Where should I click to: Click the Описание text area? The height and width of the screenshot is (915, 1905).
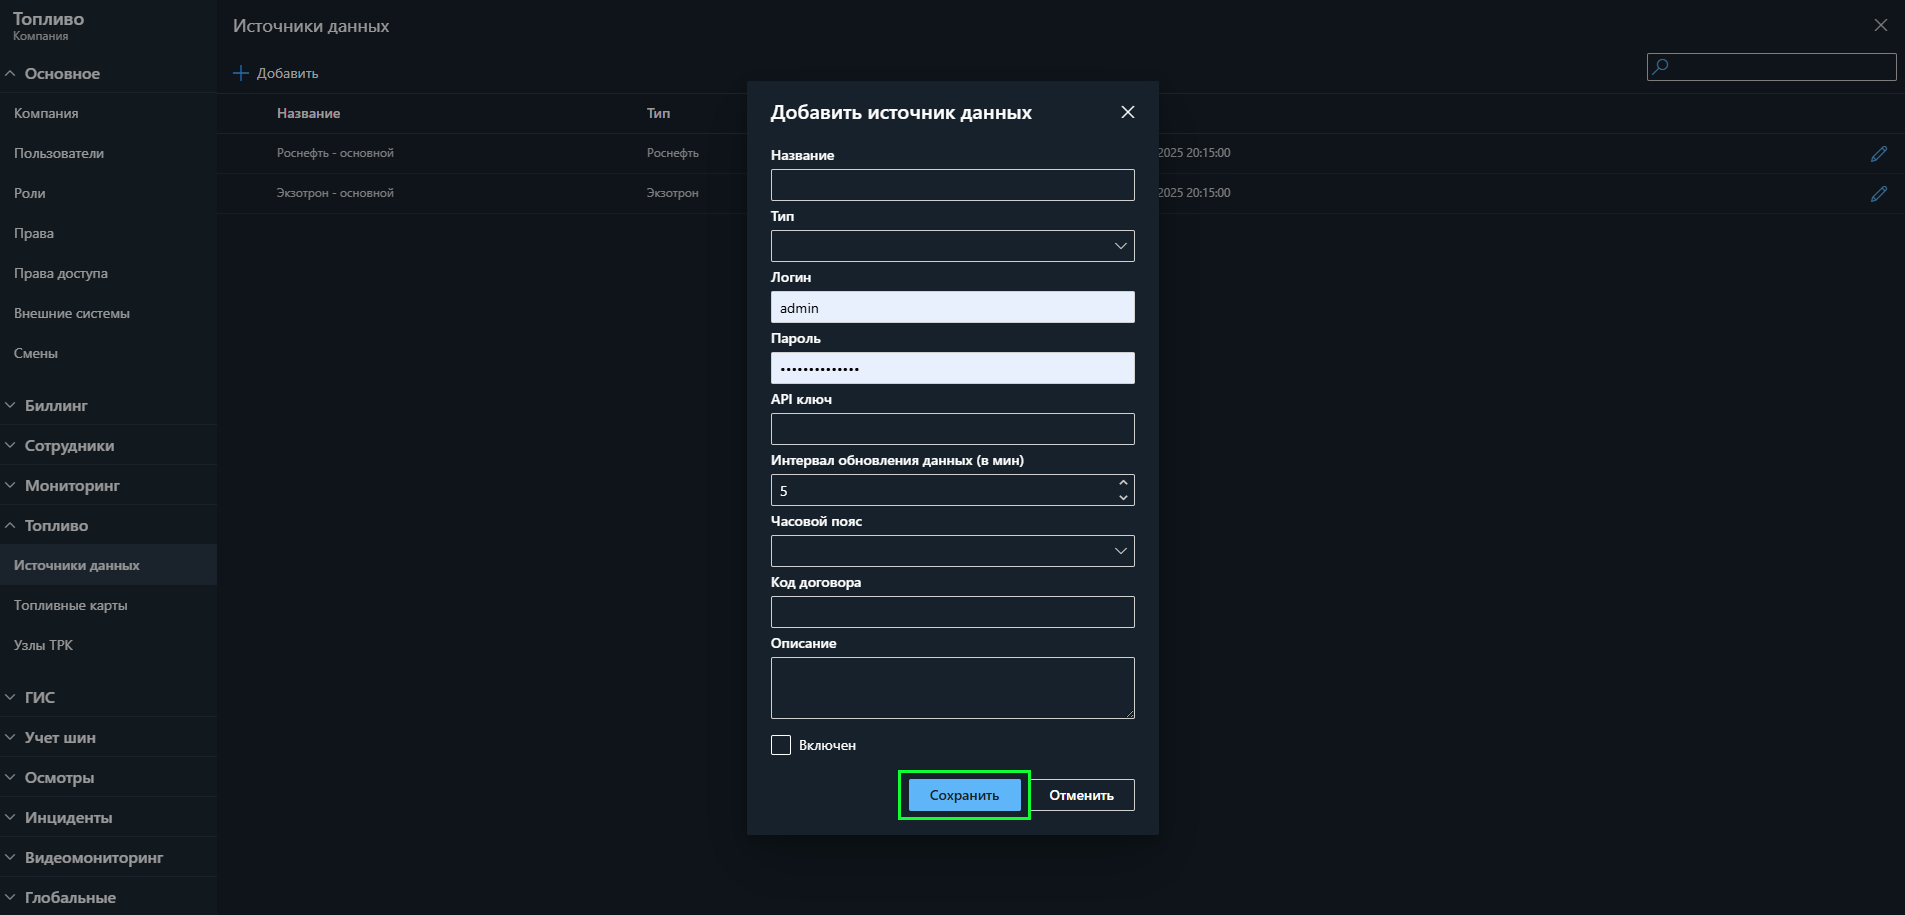tap(952, 687)
